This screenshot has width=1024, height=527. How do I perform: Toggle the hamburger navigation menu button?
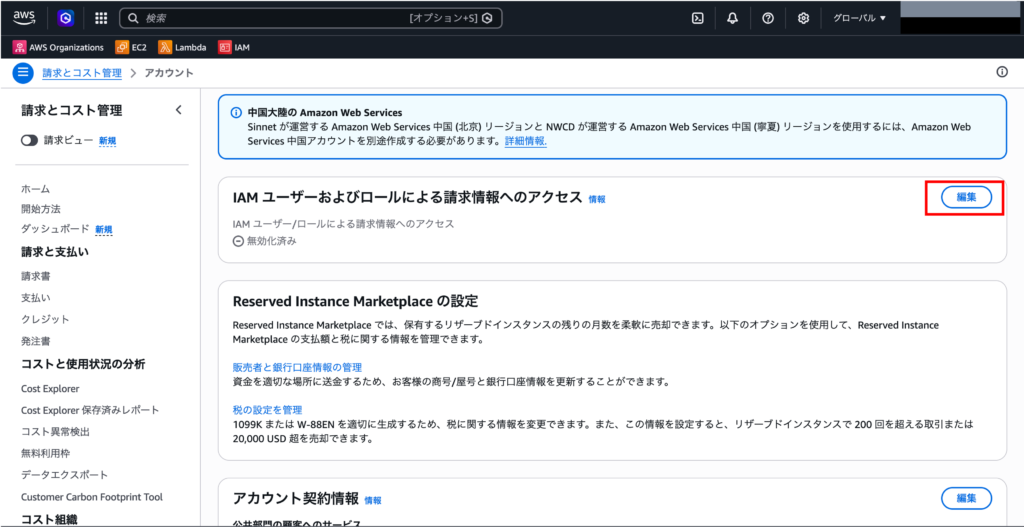[x=23, y=73]
